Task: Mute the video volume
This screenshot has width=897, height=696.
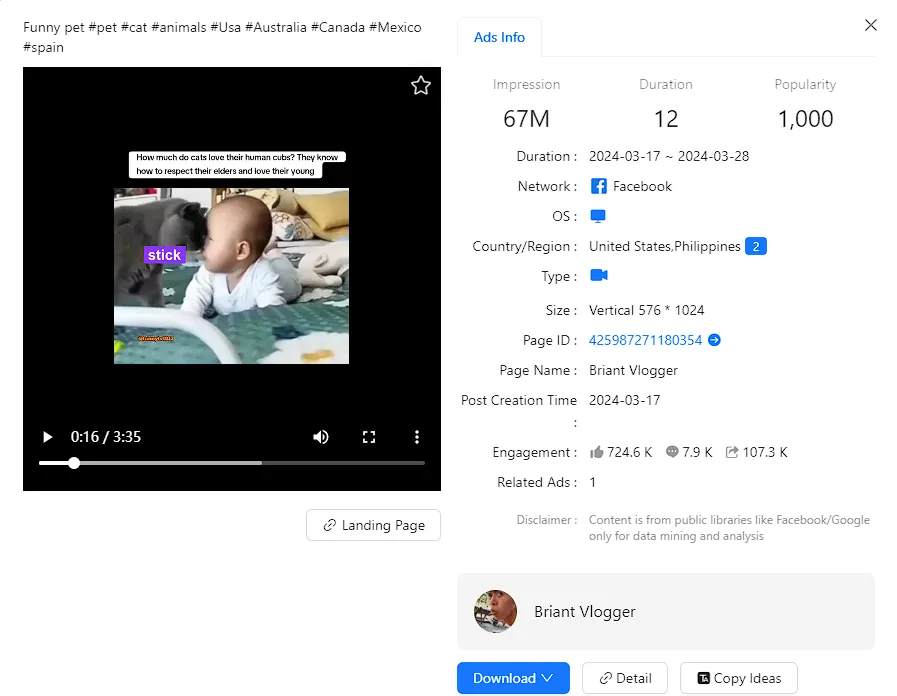Action: (x=321, y=437)
